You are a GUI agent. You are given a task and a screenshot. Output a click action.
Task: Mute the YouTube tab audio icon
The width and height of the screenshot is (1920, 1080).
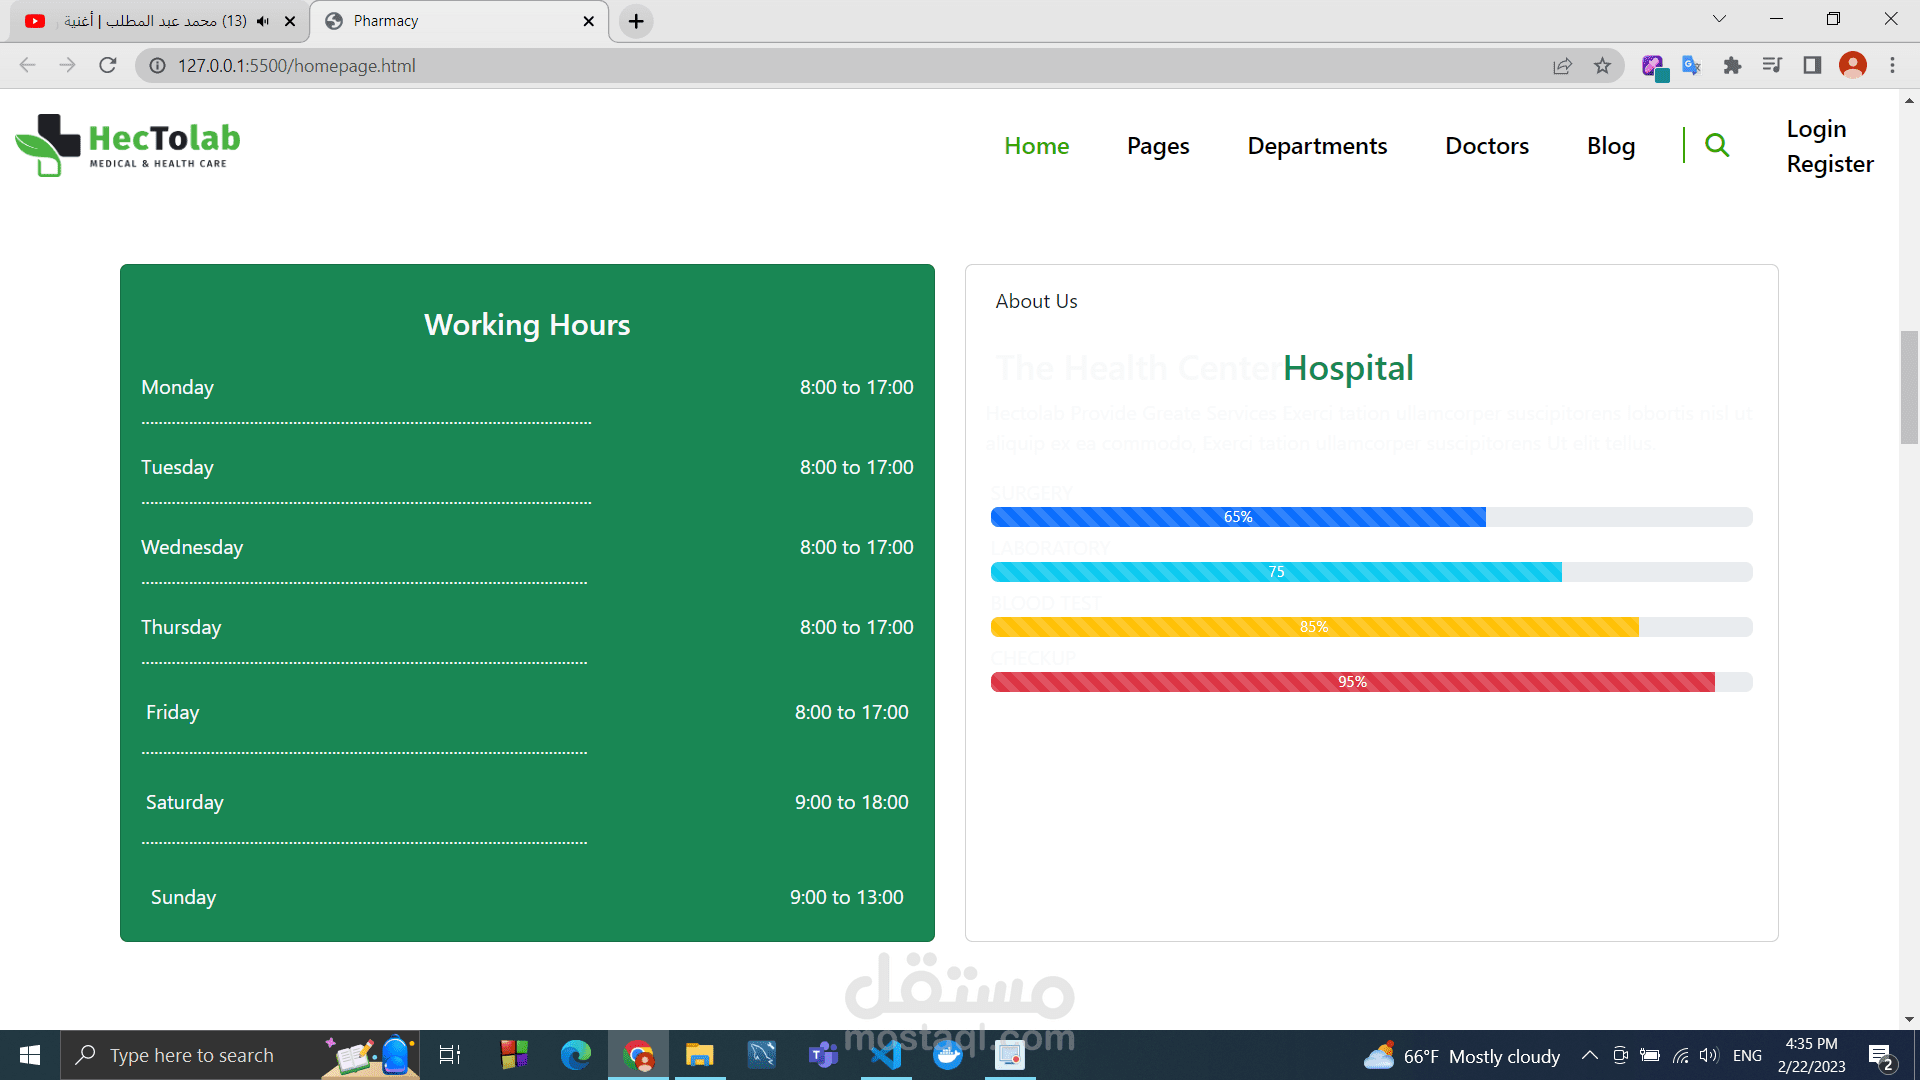click(263, 21)
